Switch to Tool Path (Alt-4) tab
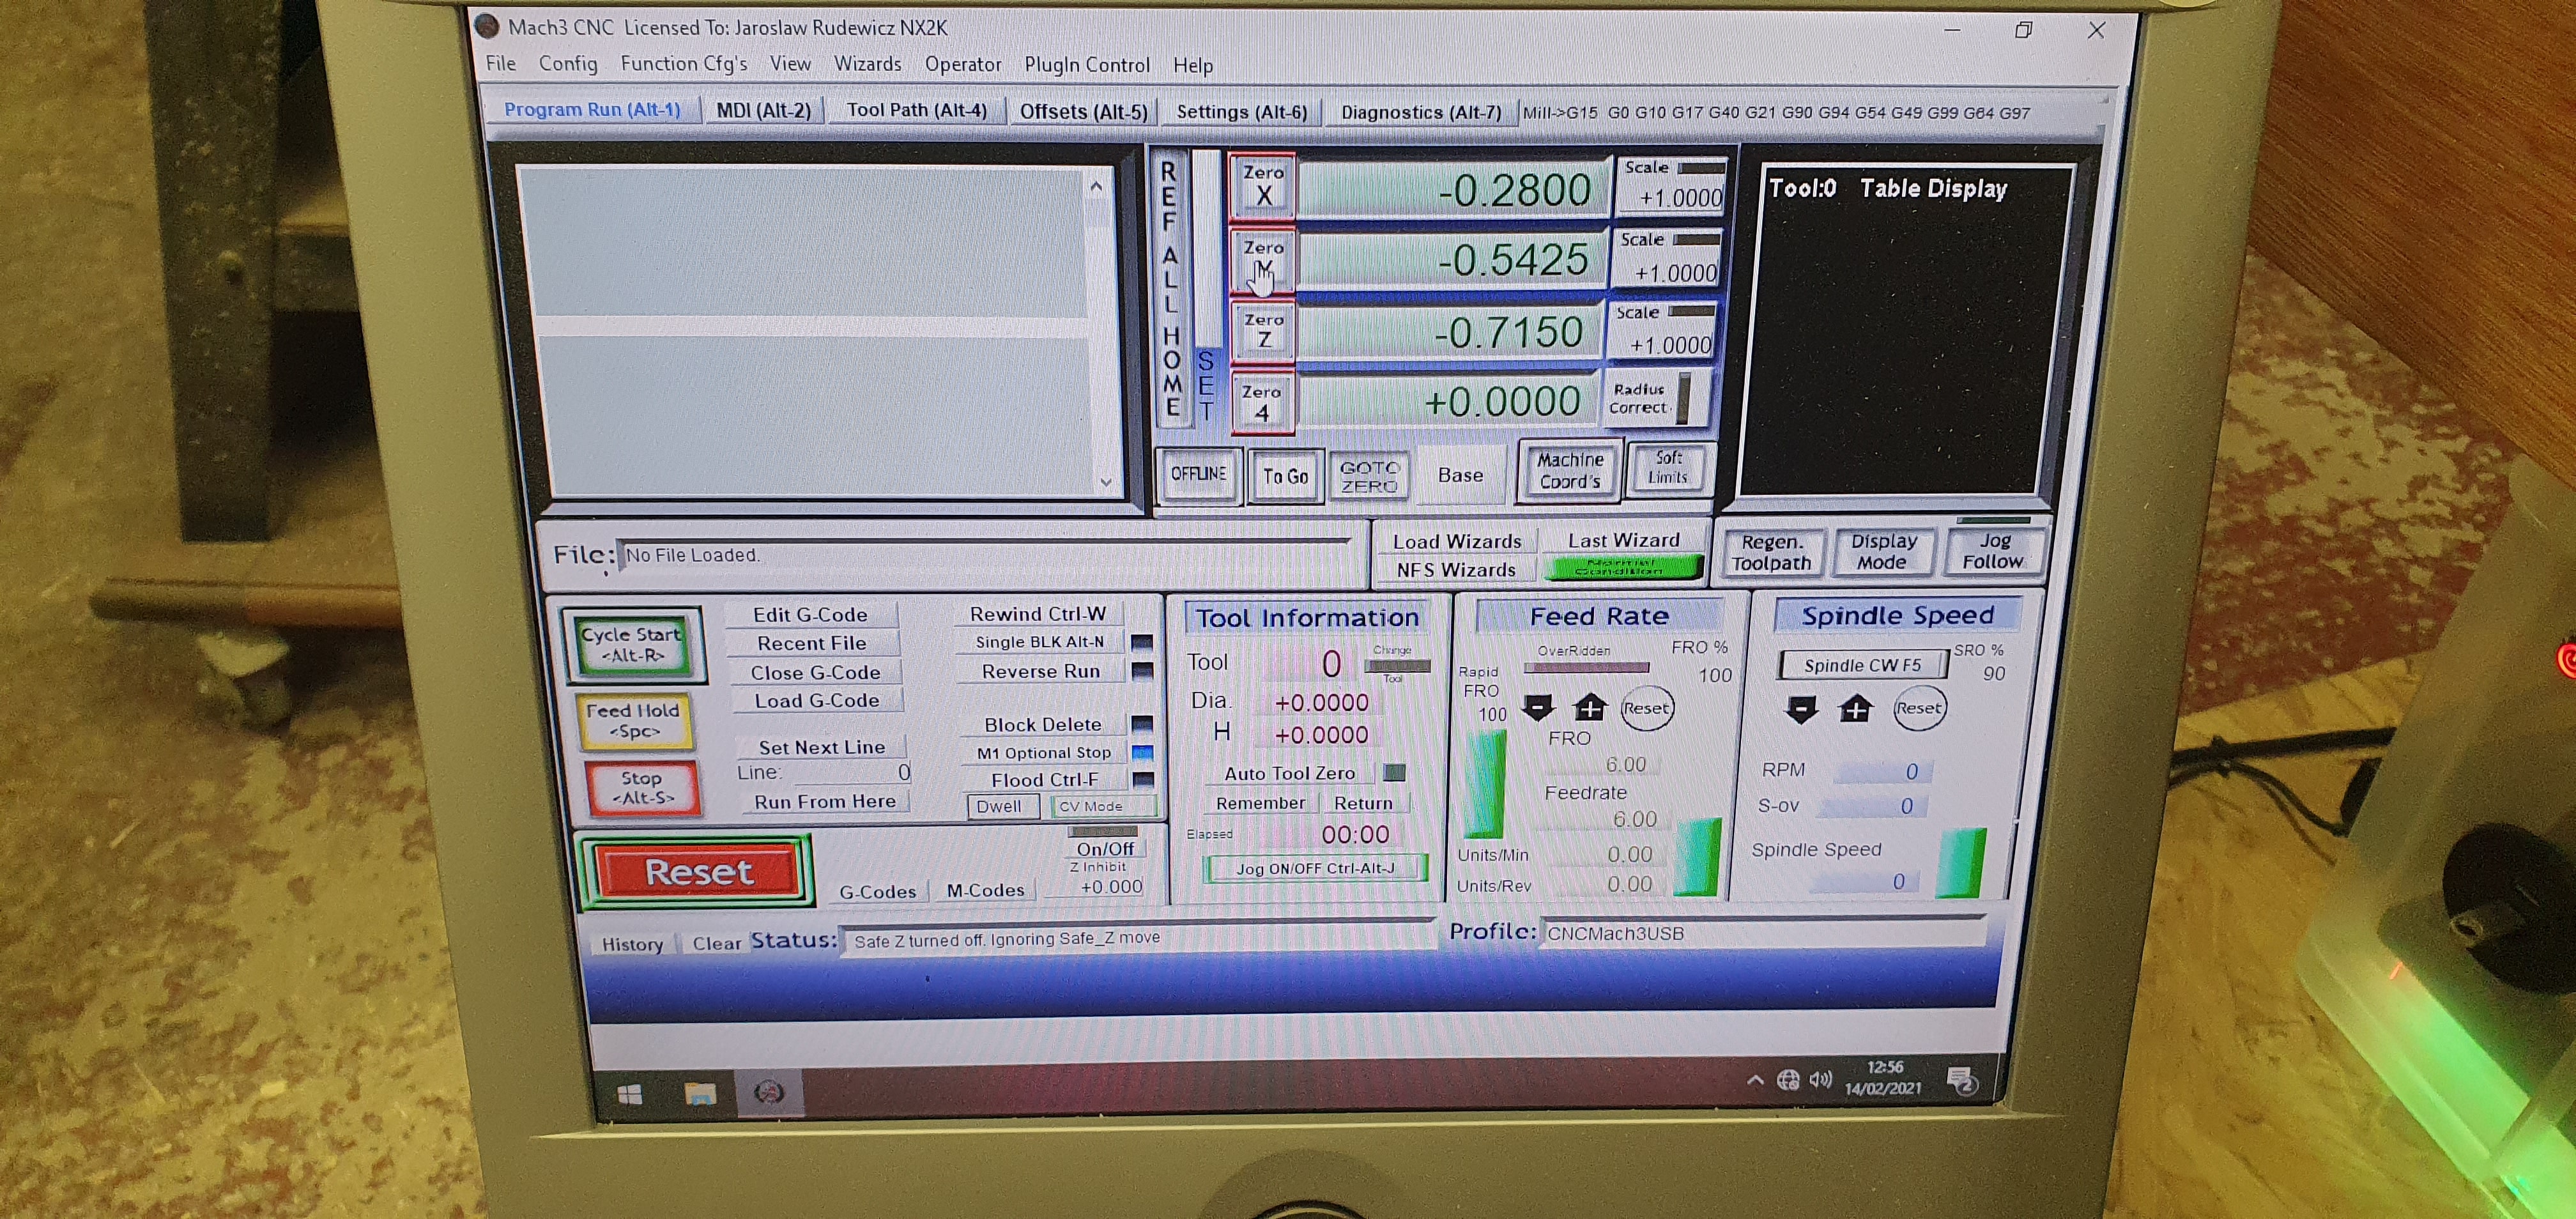 click(x=916, y=110)
